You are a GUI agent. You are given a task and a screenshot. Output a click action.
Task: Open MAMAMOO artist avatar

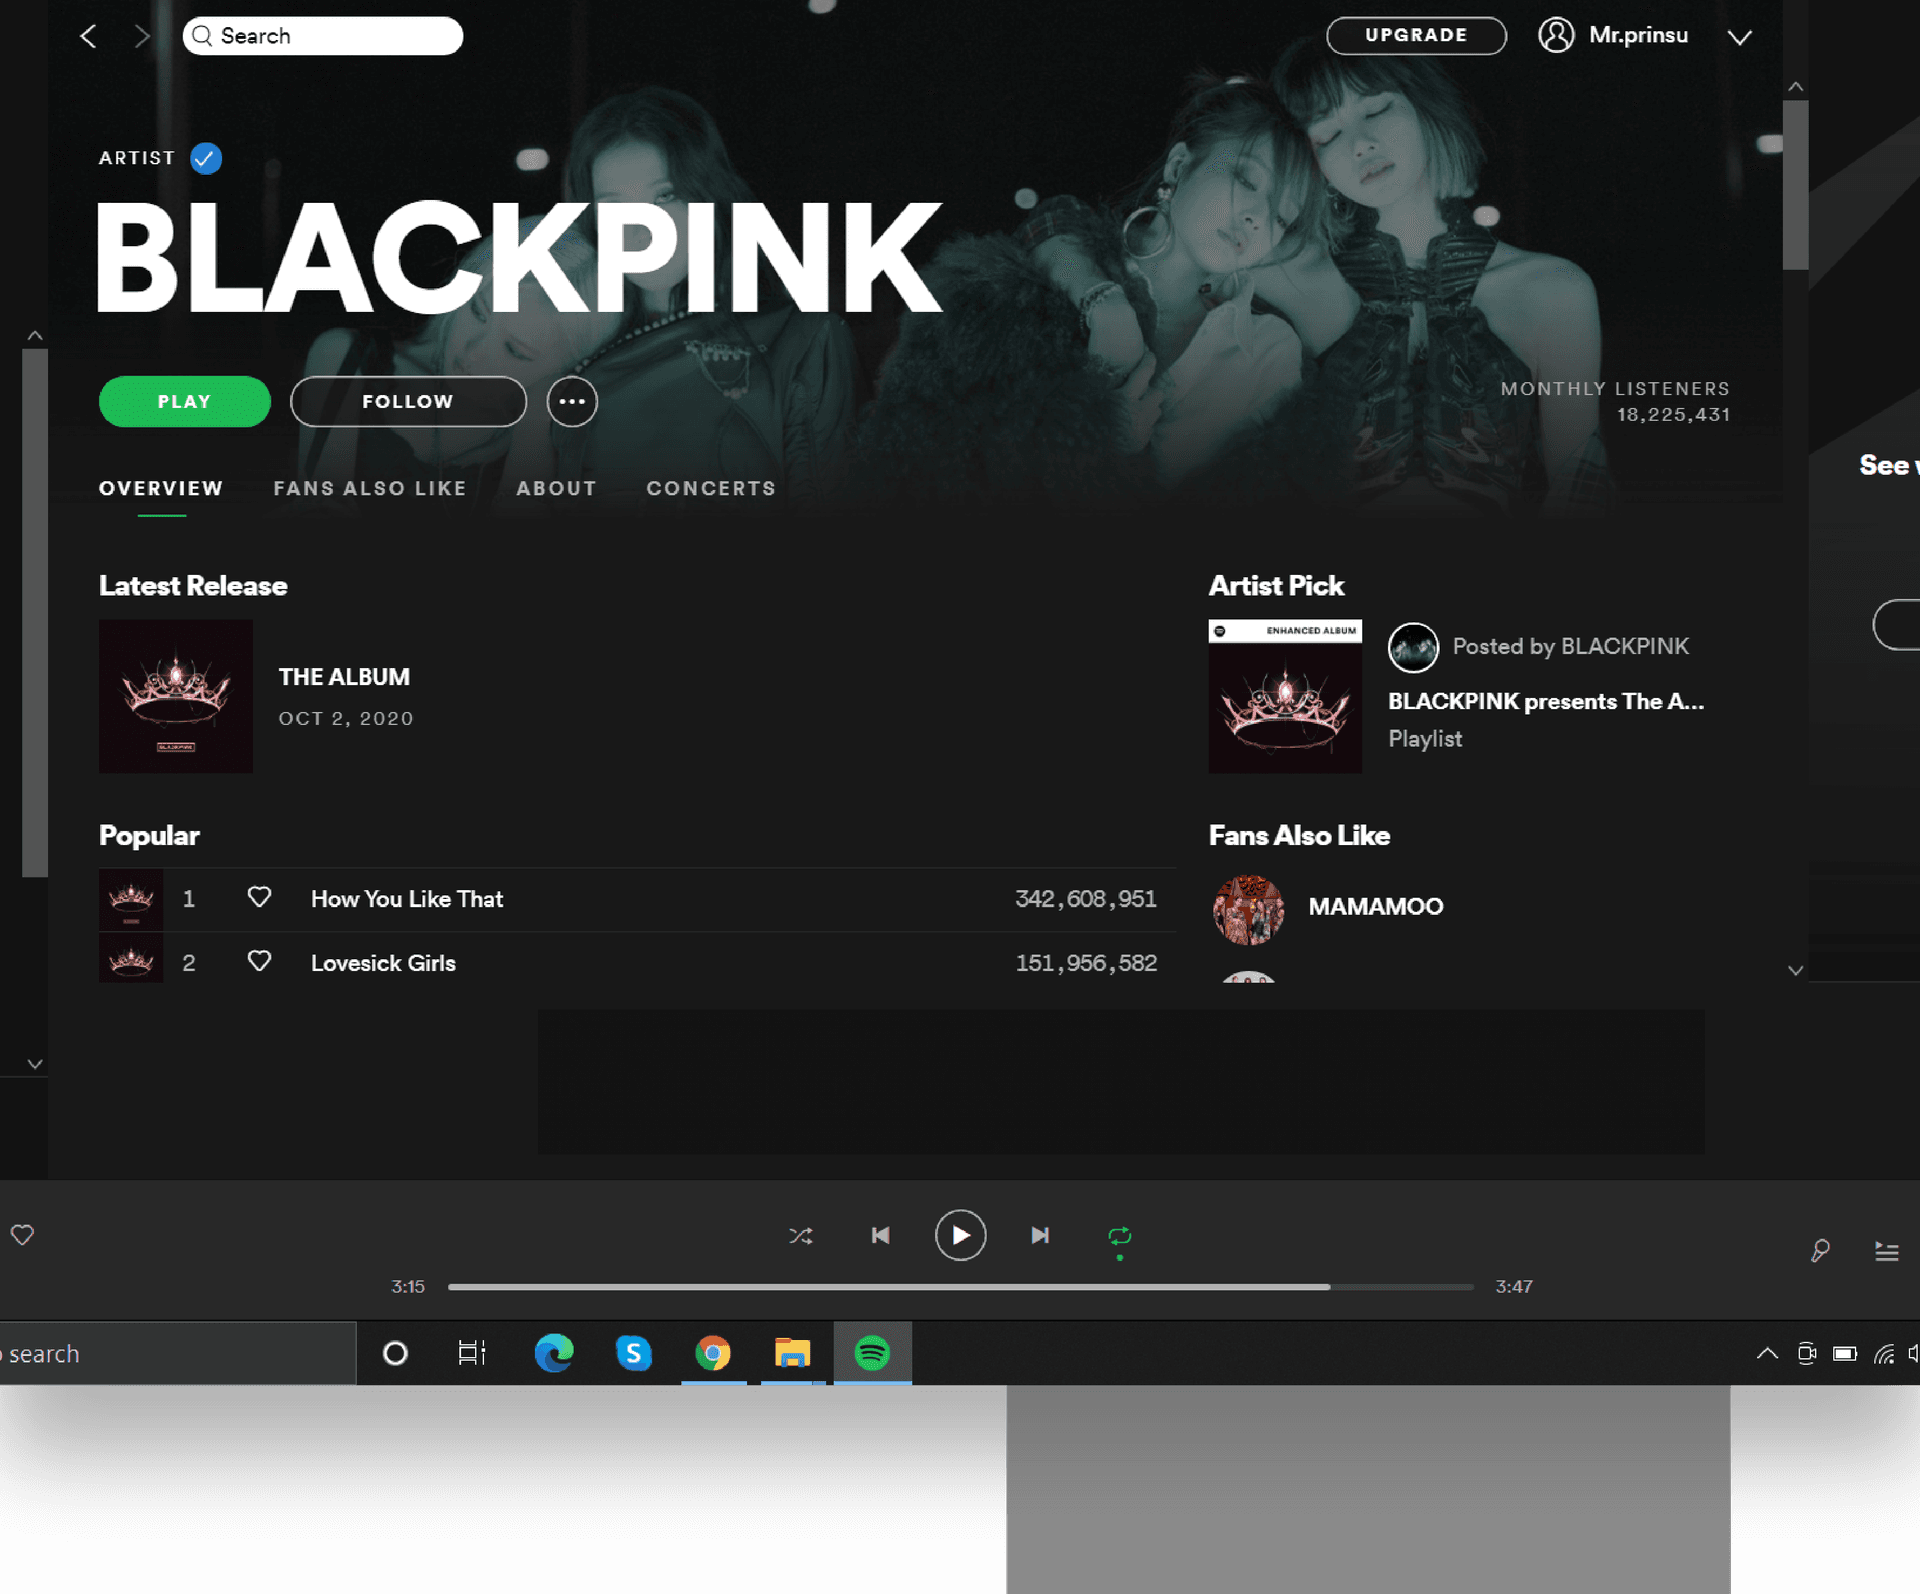click(x=1248, y=910)
